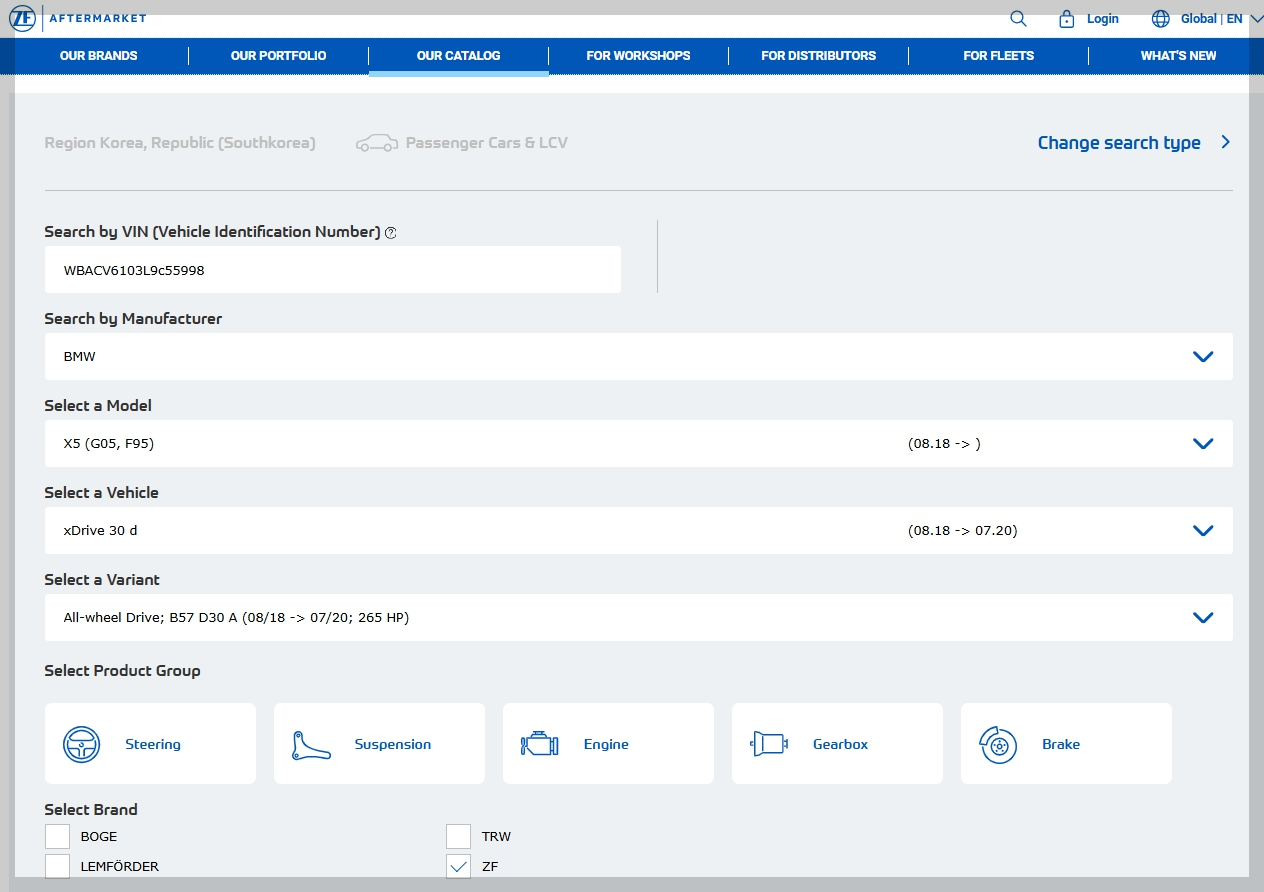This screenshot has height=892, width=1264.
Task: Select the Brake product group label
Action: (1061, 744)
